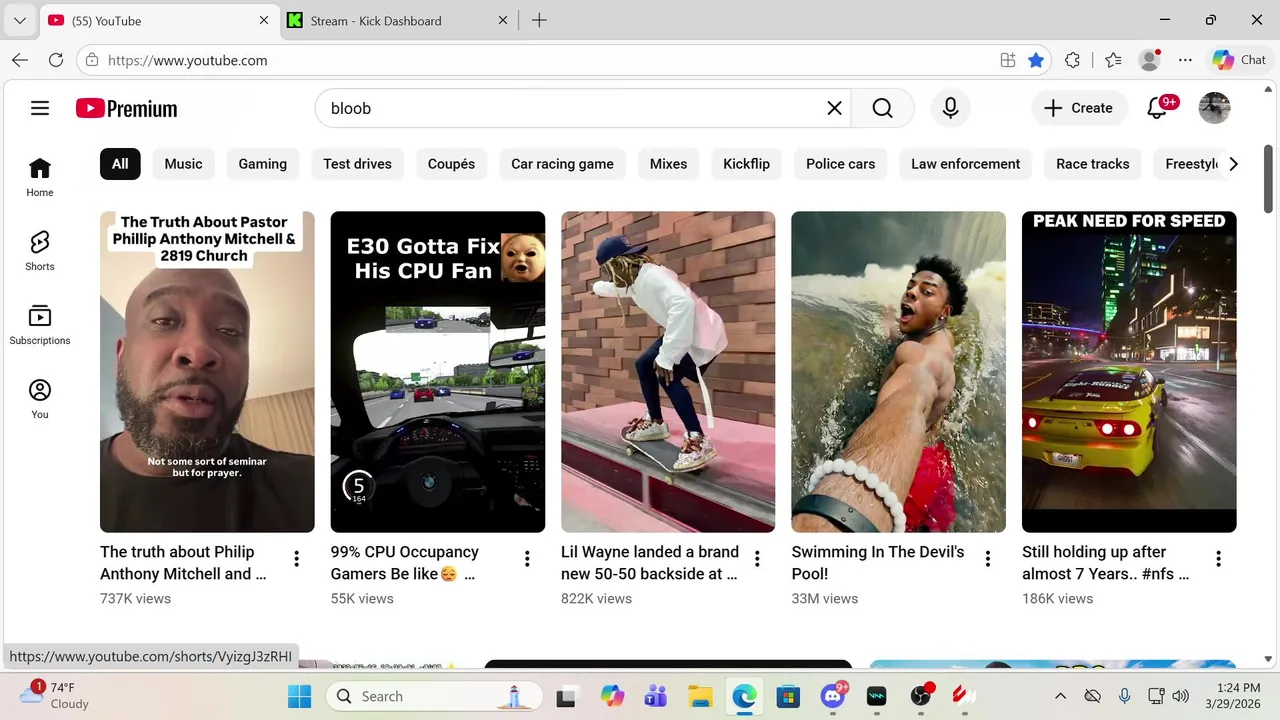
Task: Select the Mixes filter chip
Action: click(668, 164)
